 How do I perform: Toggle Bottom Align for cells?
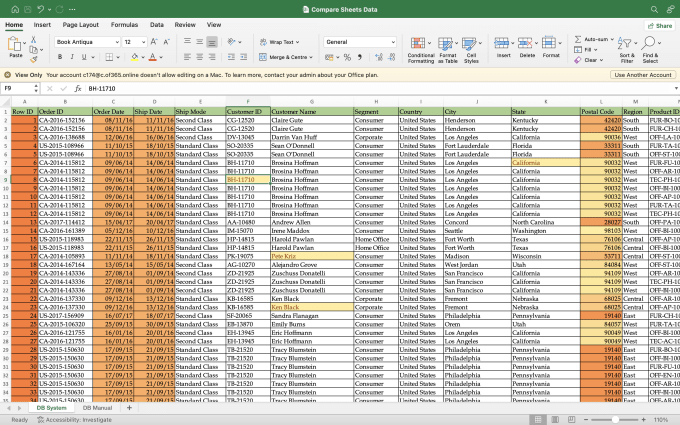coord(212,42)
